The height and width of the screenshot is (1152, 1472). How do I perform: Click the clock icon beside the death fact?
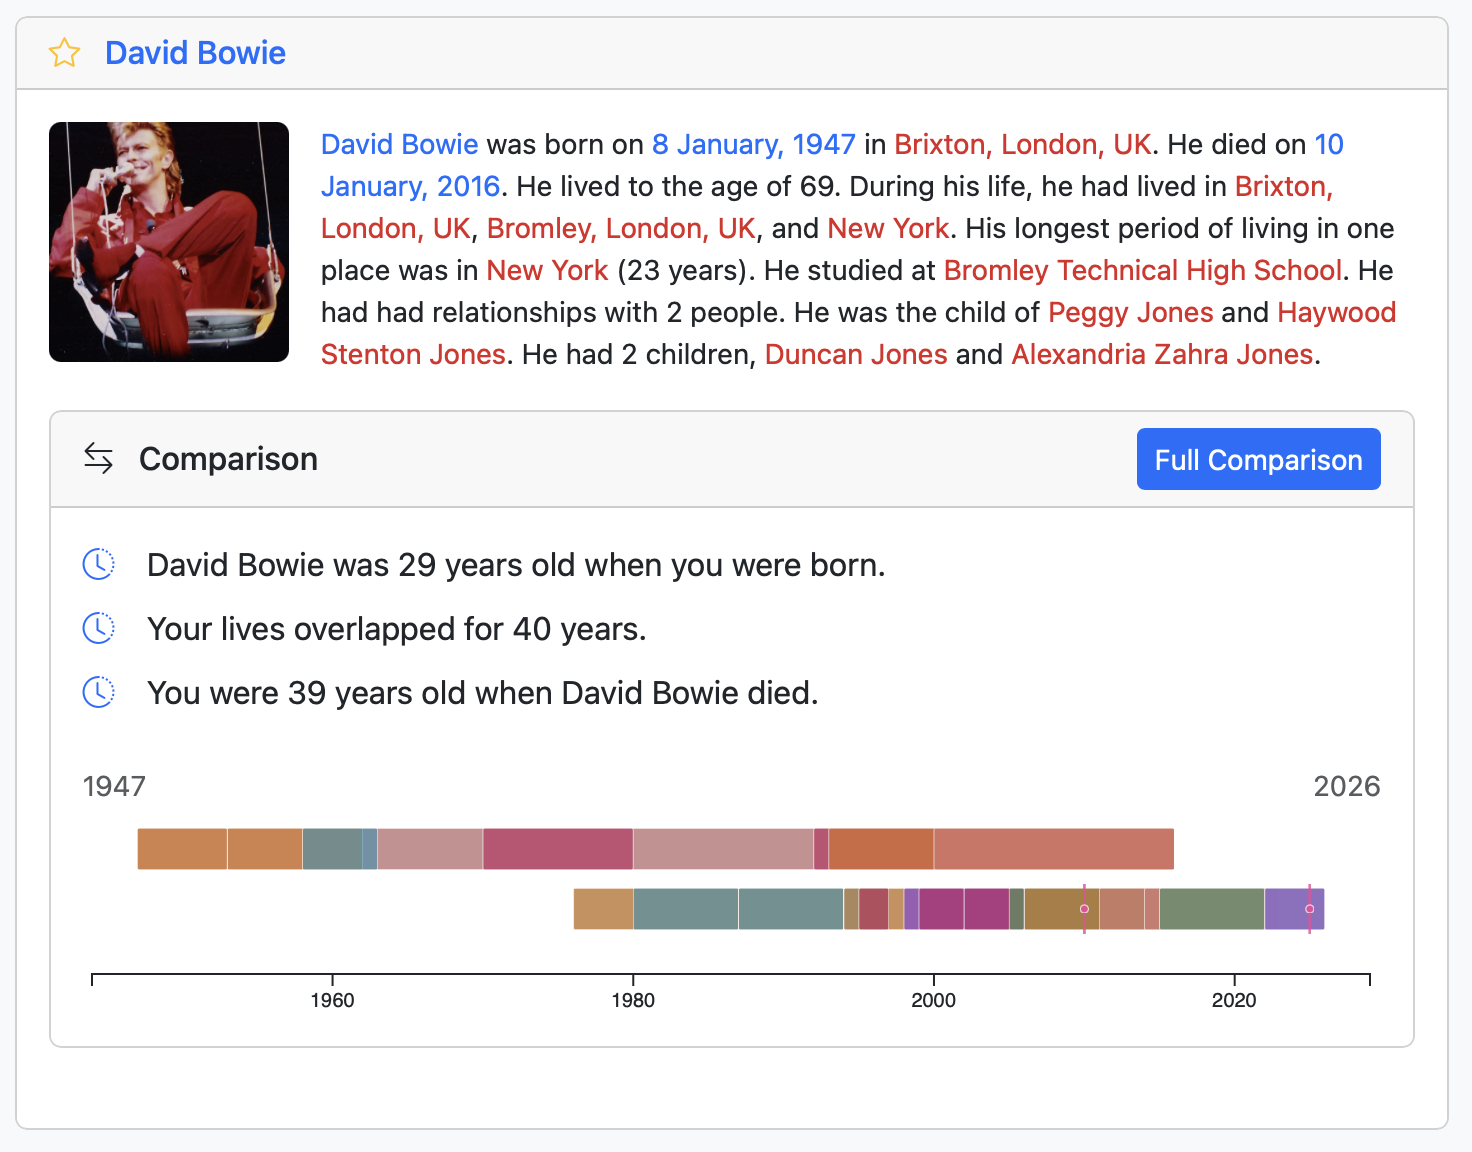tap(97, 691)
